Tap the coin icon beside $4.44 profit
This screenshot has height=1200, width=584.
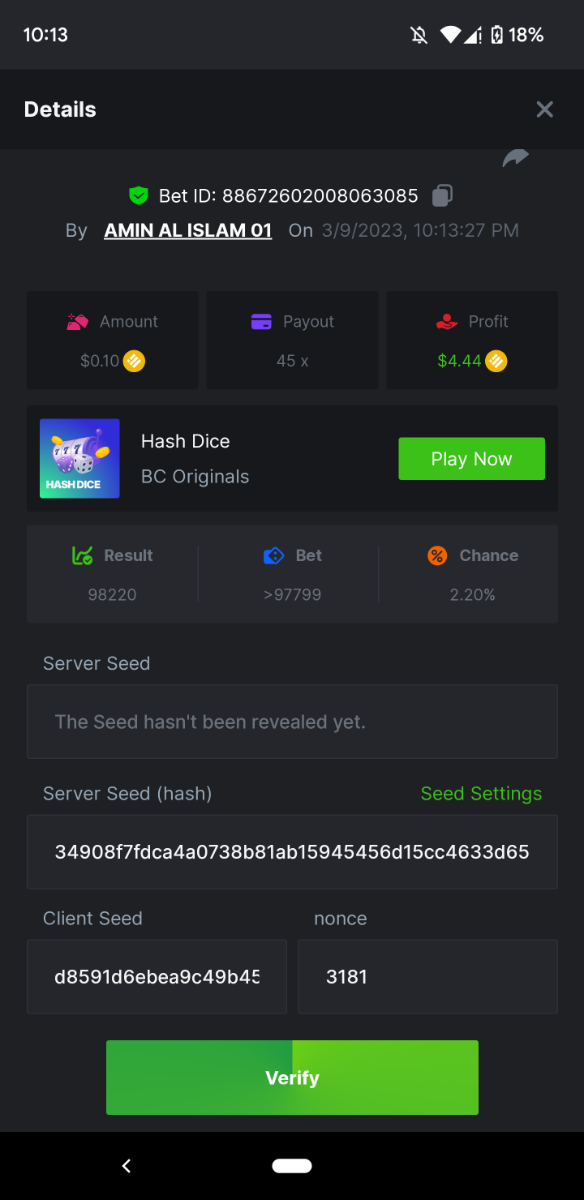[496, 361]
